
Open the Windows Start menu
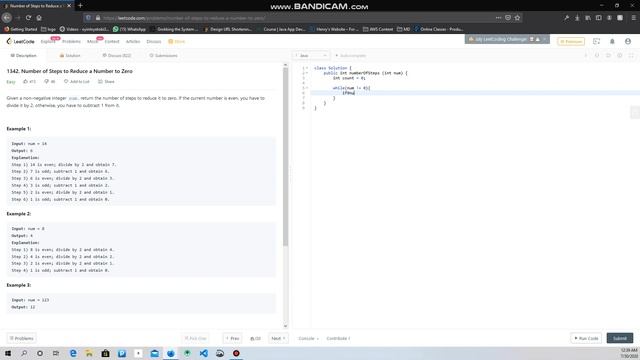pyautogui.click(x=8, y=353)
